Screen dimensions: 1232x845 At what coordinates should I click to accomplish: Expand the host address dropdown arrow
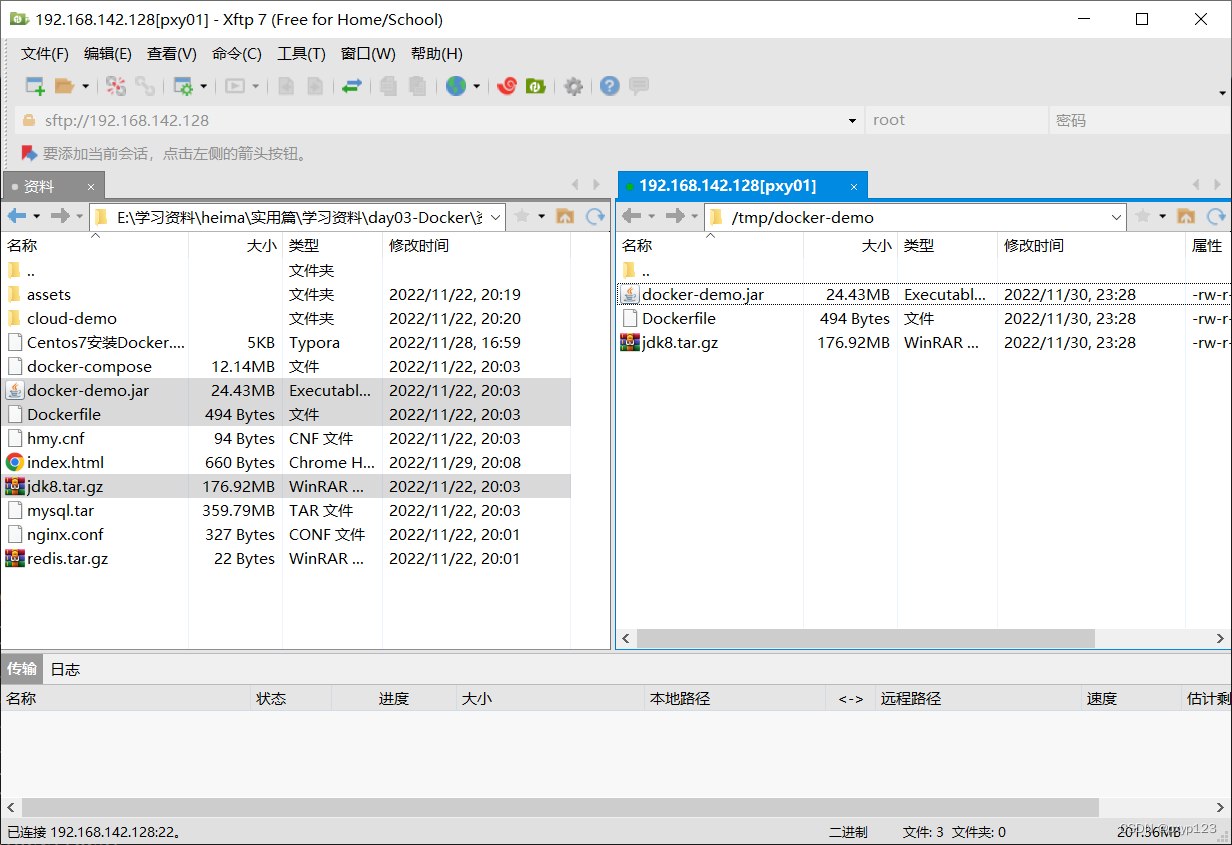tap(852, 120)
